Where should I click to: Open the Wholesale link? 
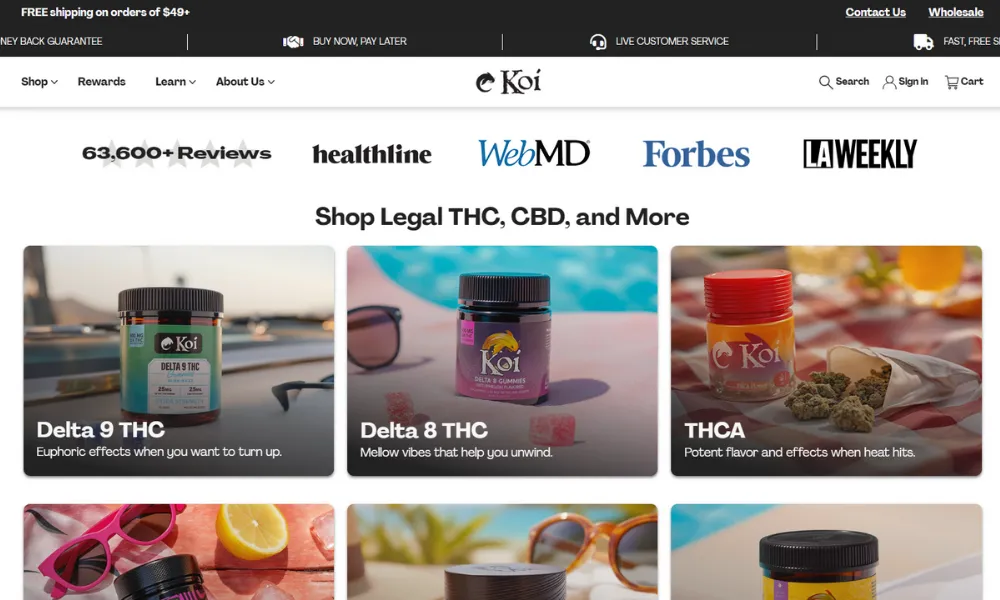tap(955, 12)
